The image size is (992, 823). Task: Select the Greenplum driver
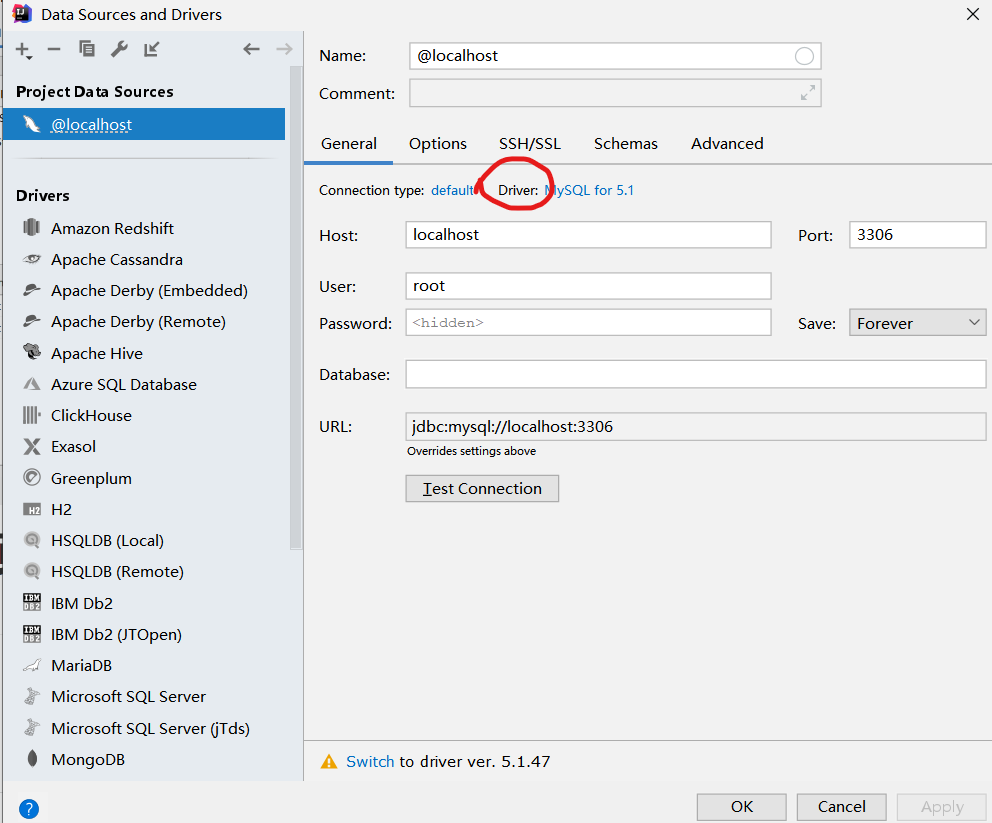(x=91, y=478)
